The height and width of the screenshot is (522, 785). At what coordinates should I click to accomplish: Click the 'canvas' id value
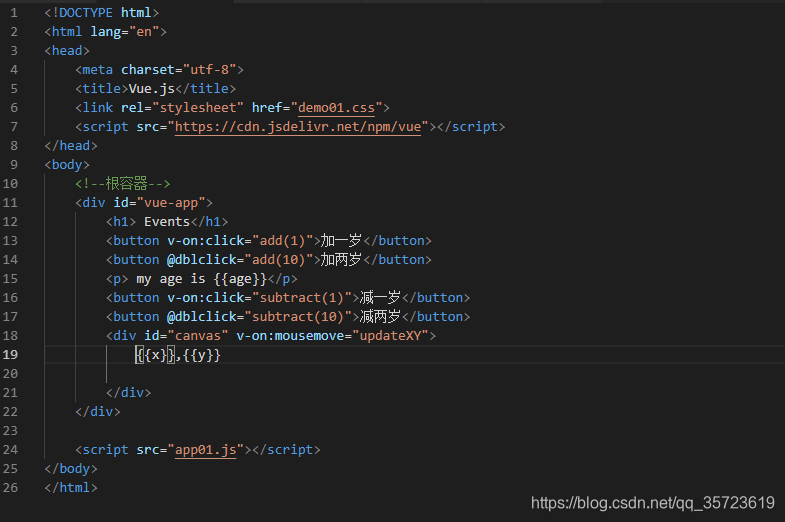[x=198, y=336]
